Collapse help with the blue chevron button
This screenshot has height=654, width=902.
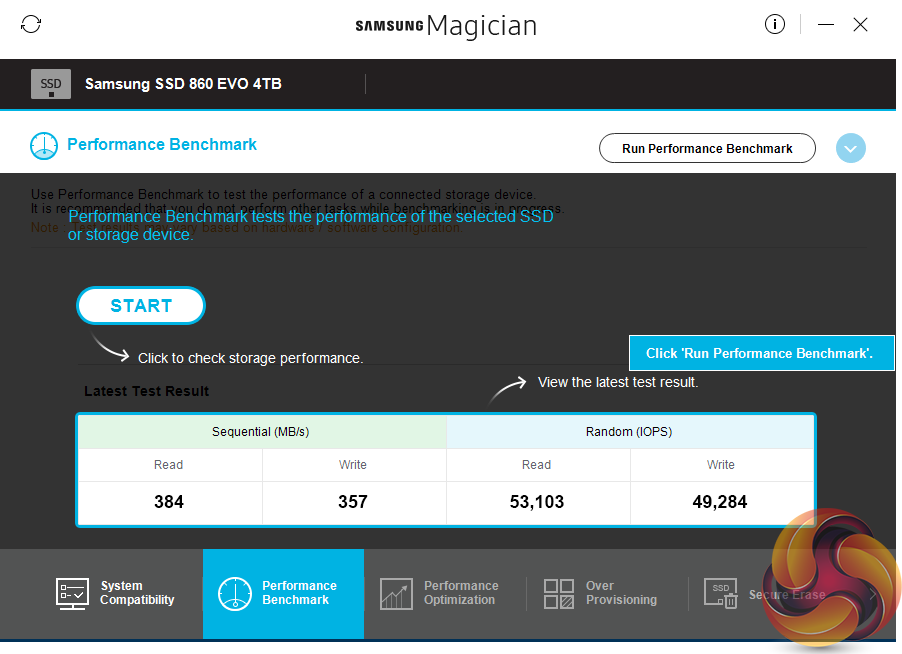(x=850, y=148)
